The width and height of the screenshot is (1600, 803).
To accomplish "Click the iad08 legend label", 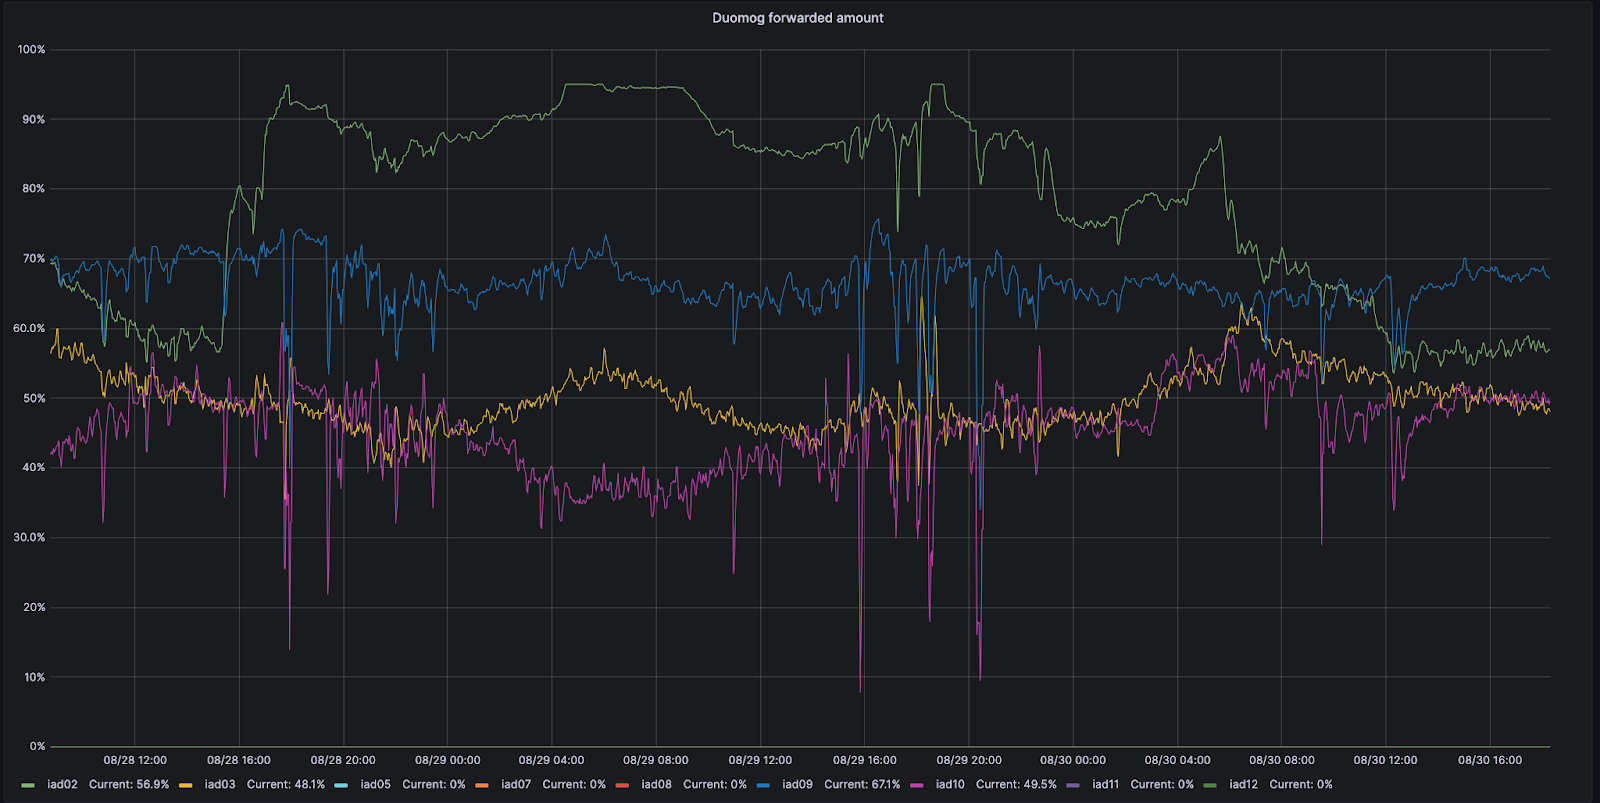I will tap(656, 785).
